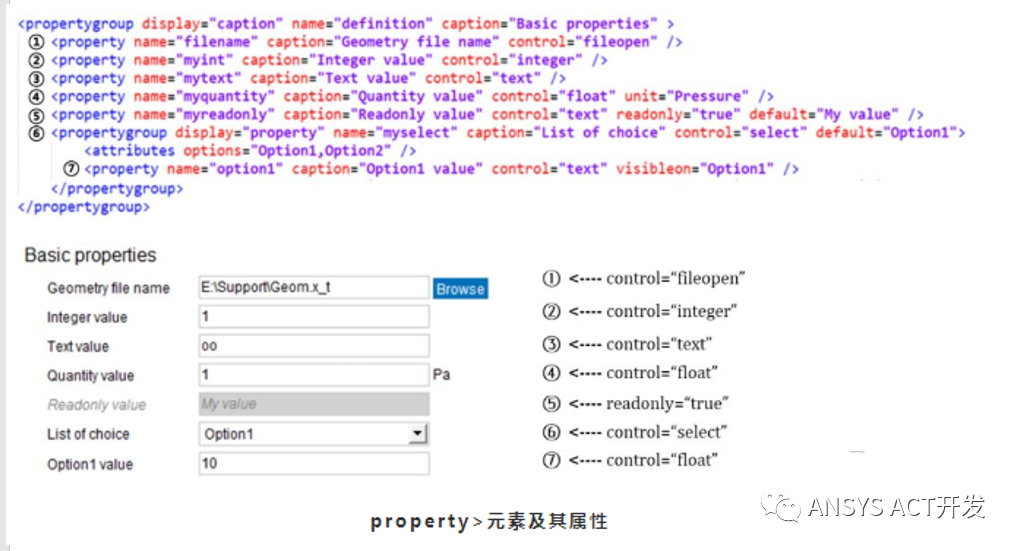Image resolution: width=1018 pixels, height=551 pixels.
Task: Click the readonly="true" annotation text
Action: [667, 404]
